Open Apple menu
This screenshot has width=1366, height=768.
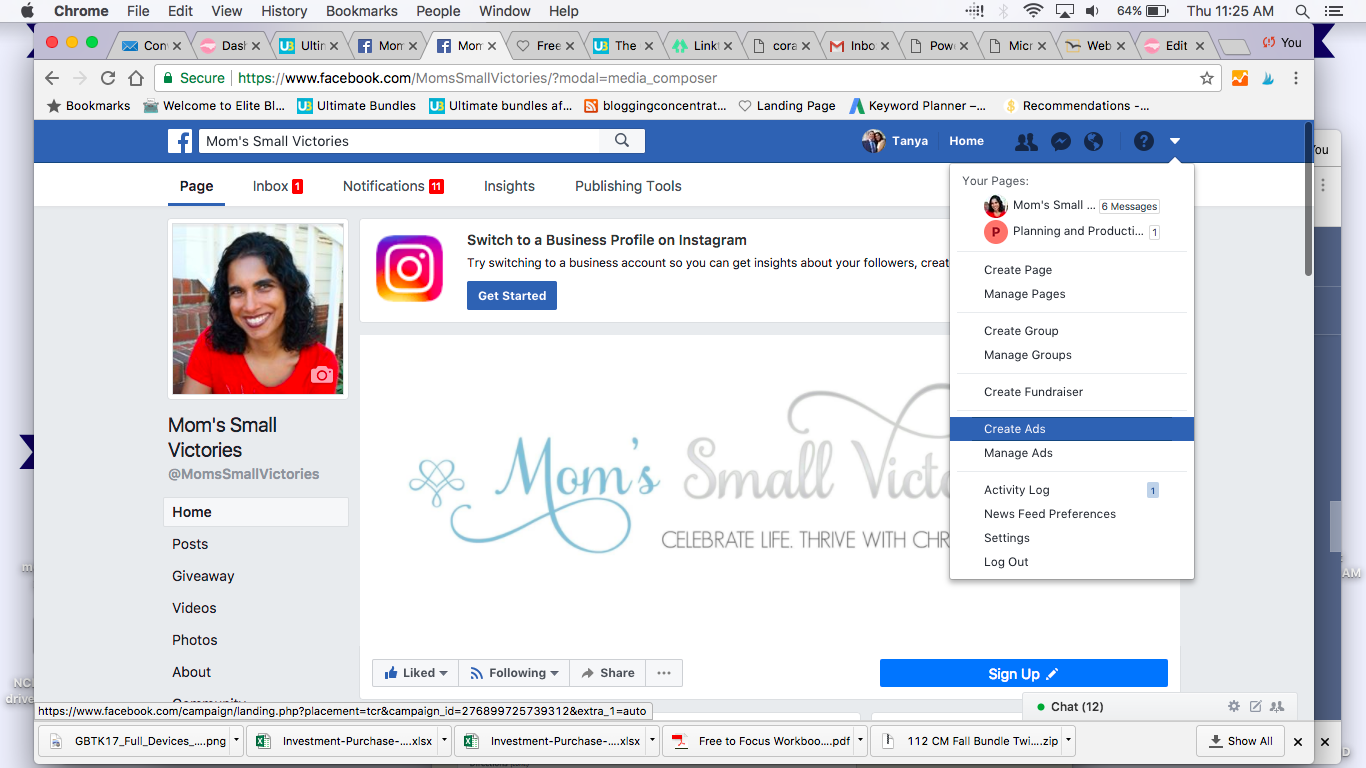26,11
